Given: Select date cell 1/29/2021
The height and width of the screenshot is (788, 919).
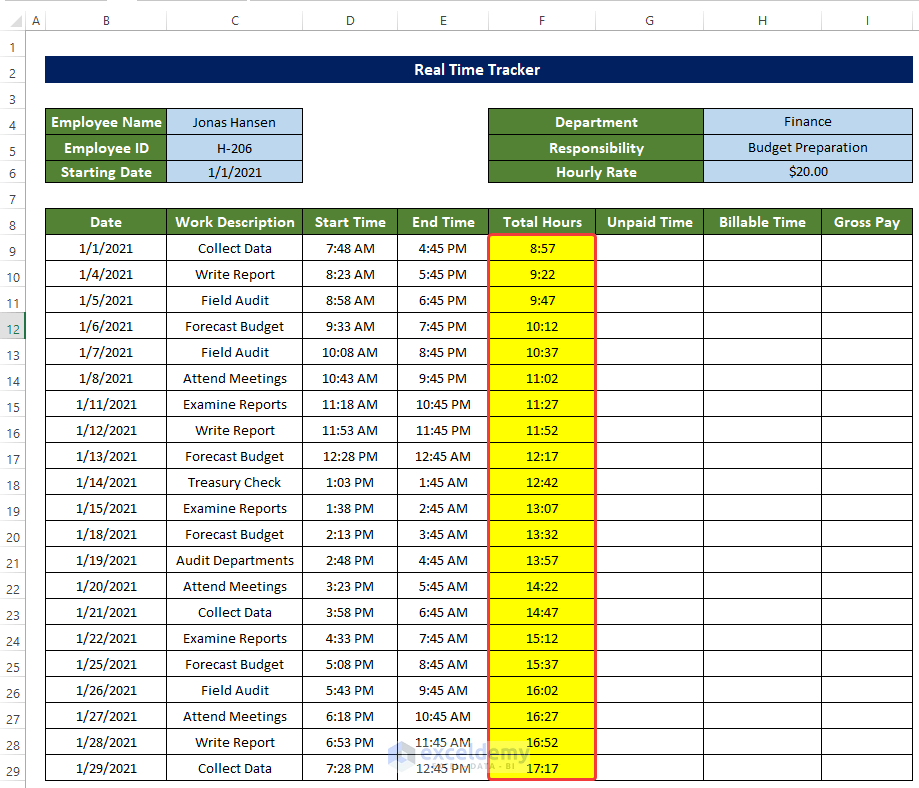Looking at the screenshot, I should pos(106,768).
